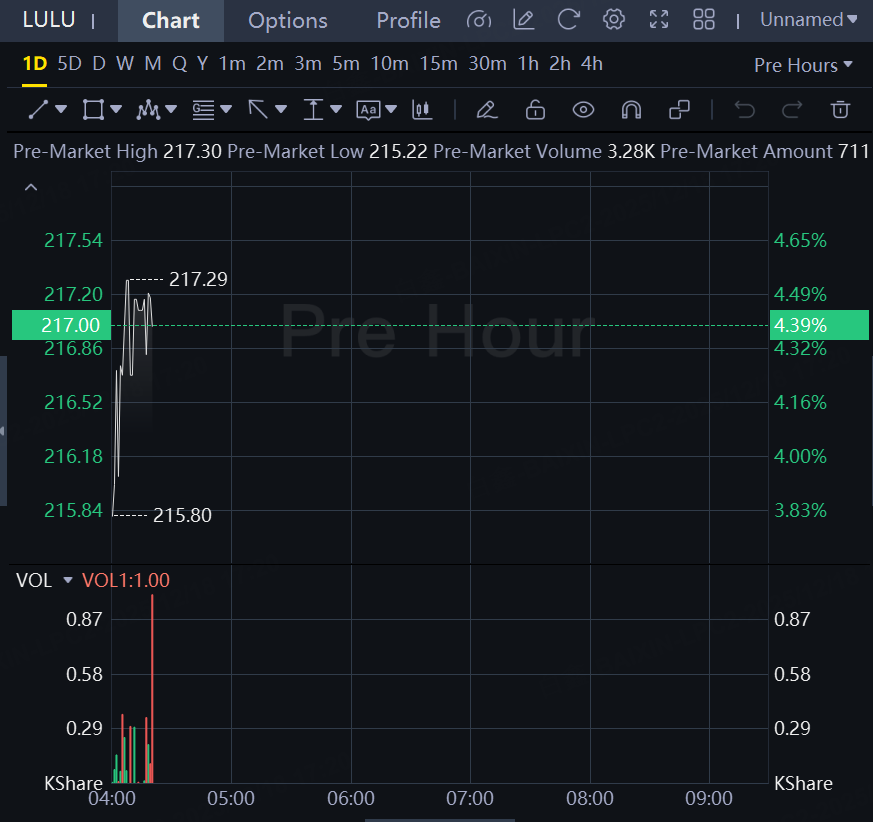Expand wave pattern tool dropdown arrow
The image size is (873, 822).
(171, 109)
